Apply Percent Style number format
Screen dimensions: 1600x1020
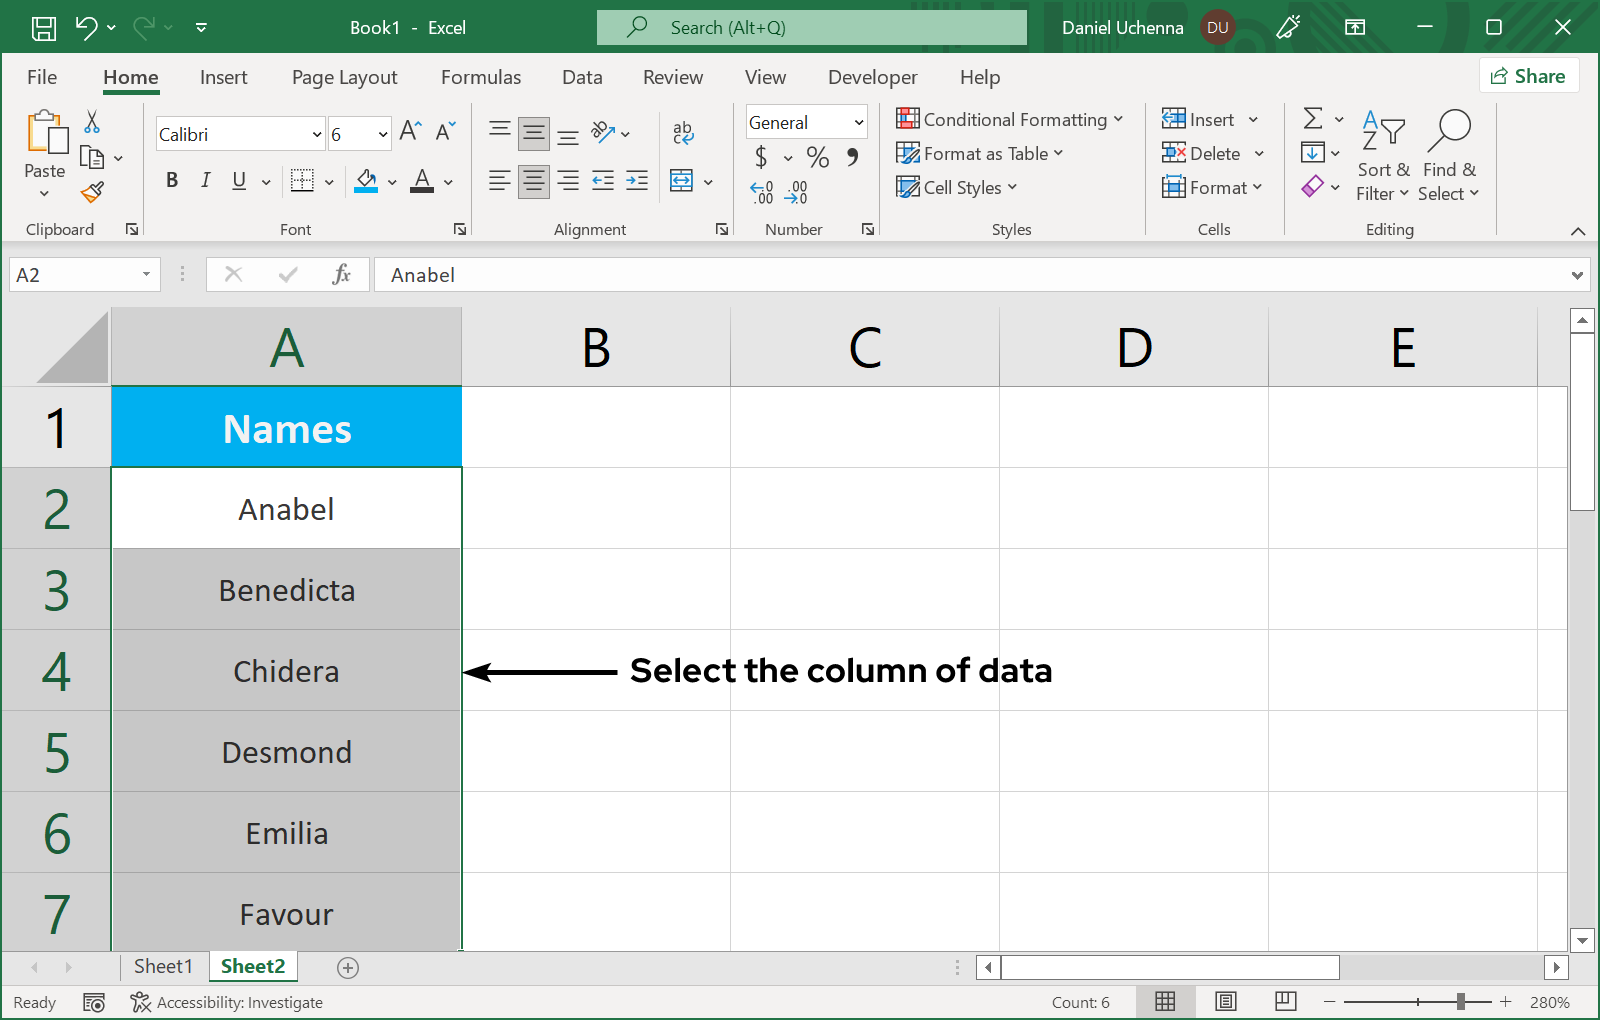tap(817, 157)
